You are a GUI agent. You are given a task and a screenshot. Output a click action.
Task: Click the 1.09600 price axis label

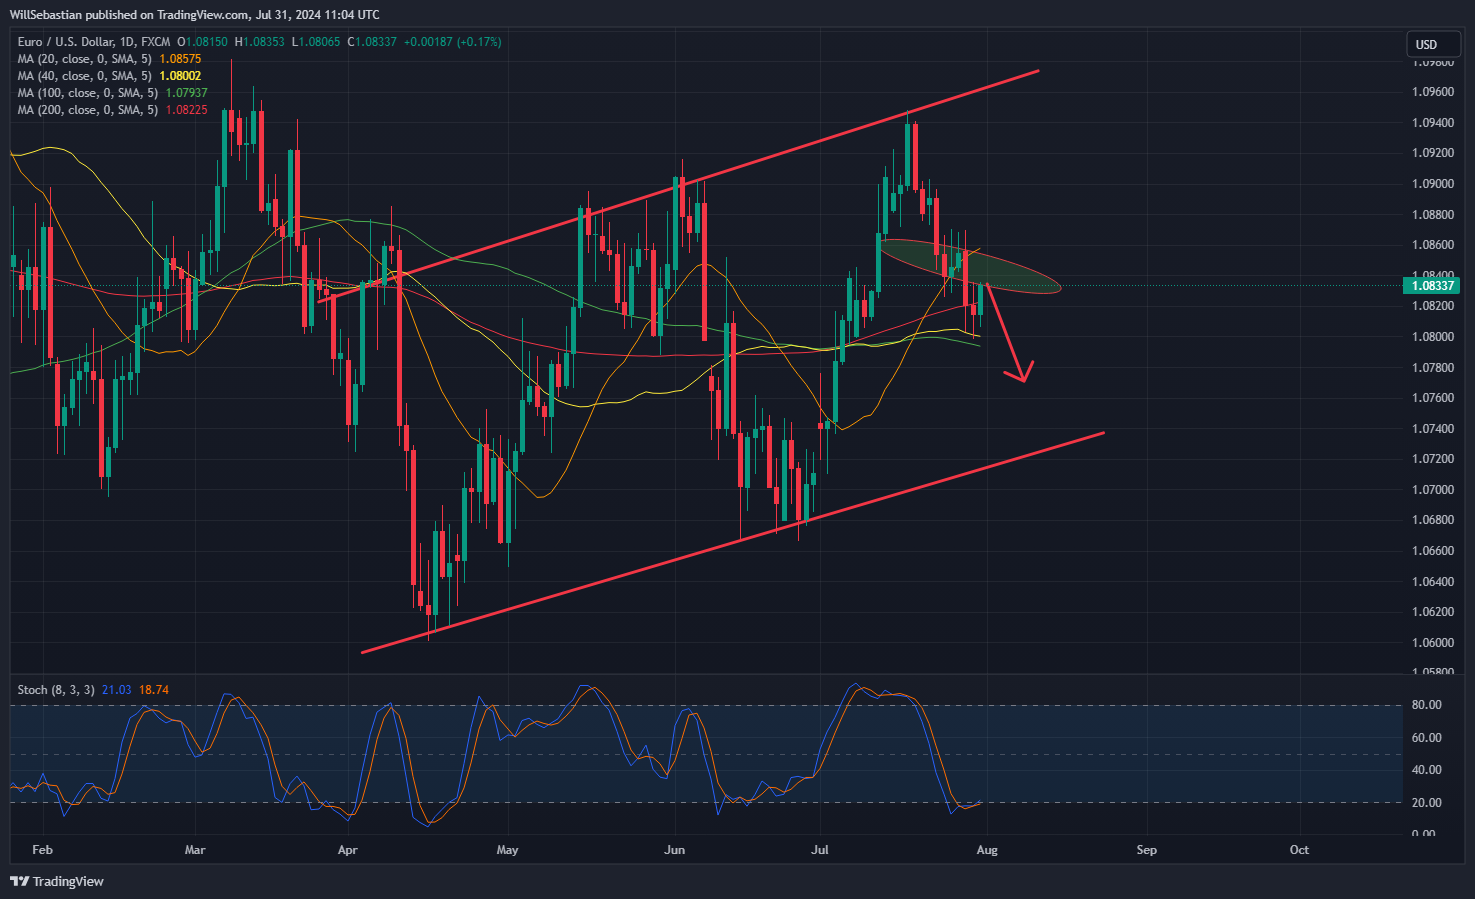[1433, 92]
